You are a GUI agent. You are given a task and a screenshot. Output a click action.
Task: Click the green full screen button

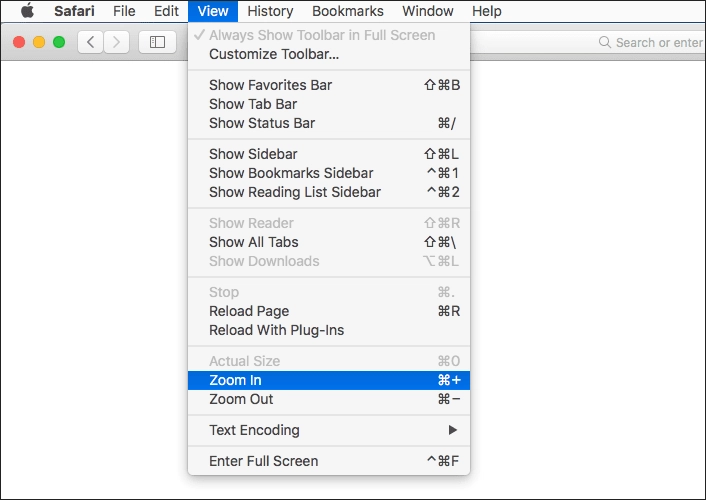click(x=59, y=42)
